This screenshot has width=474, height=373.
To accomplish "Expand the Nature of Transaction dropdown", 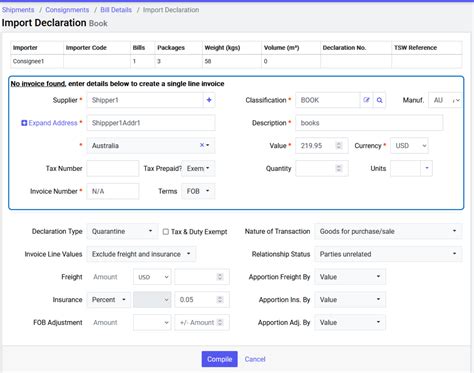I will click(388, 231).
